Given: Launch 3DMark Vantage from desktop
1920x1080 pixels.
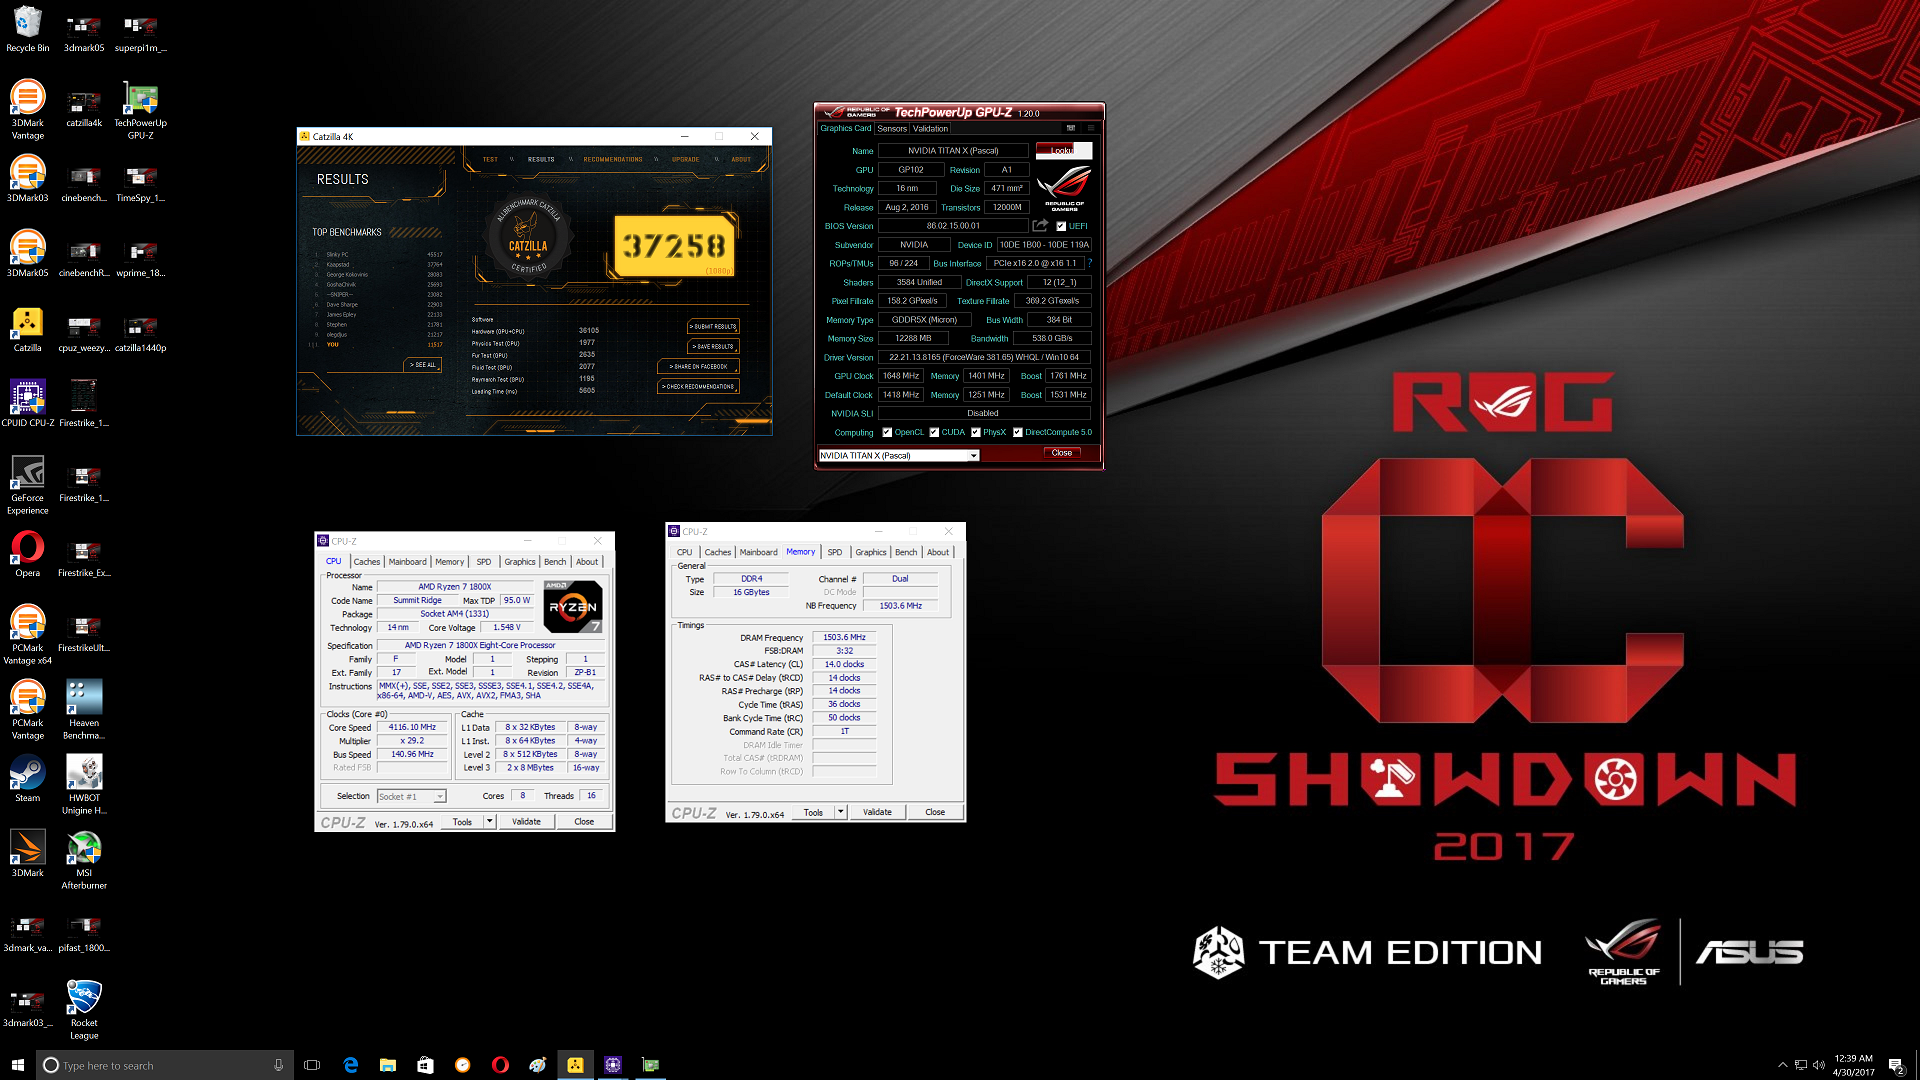Looking at the screenshot, I should [x=27, y=110].
